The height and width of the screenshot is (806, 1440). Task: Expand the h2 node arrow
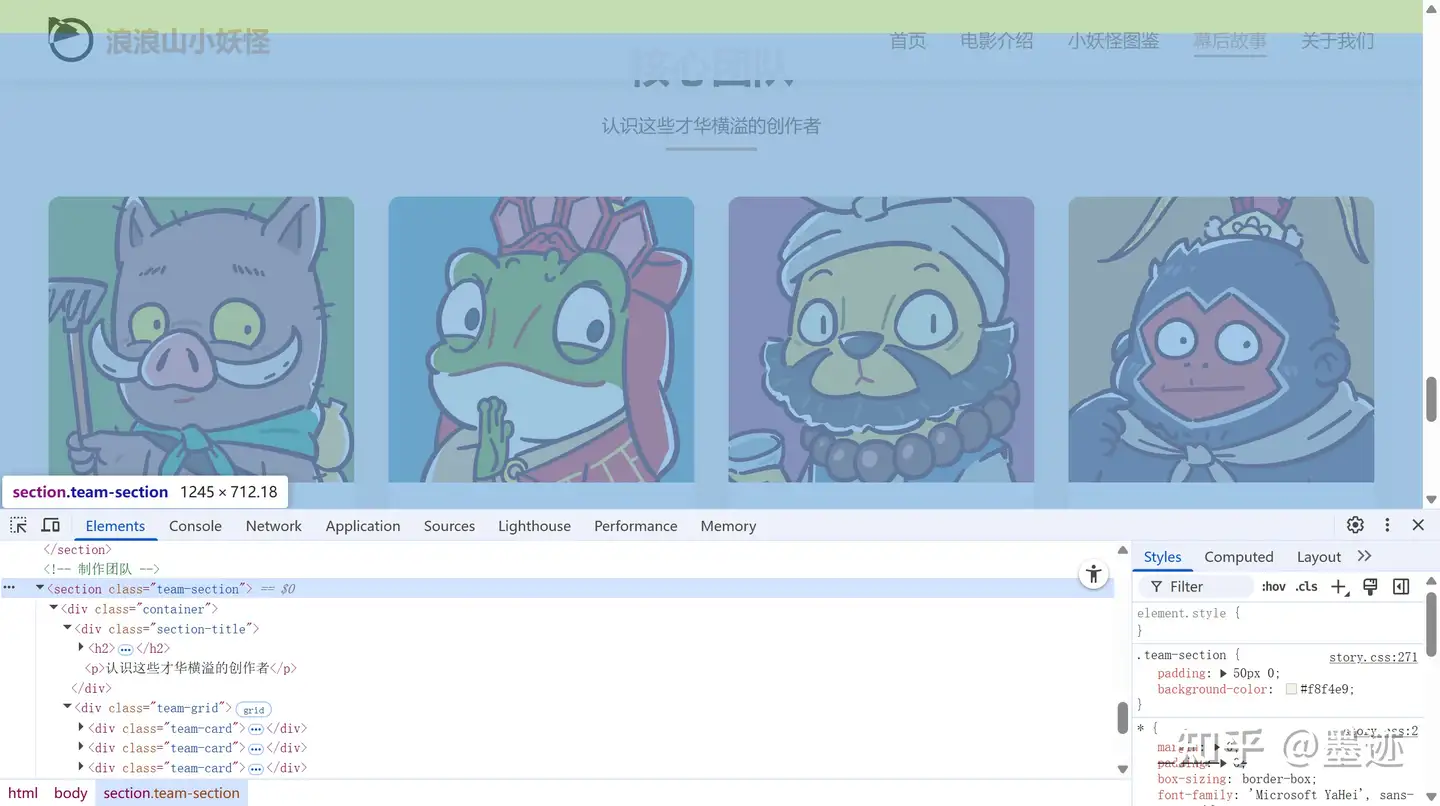(81, 649)
